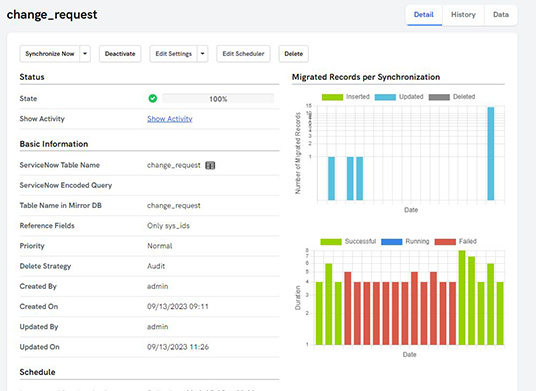536x391 pixels.
Task: Open the Edit Scheduler button
Action: pyautogui.click(x=243, y=54)
